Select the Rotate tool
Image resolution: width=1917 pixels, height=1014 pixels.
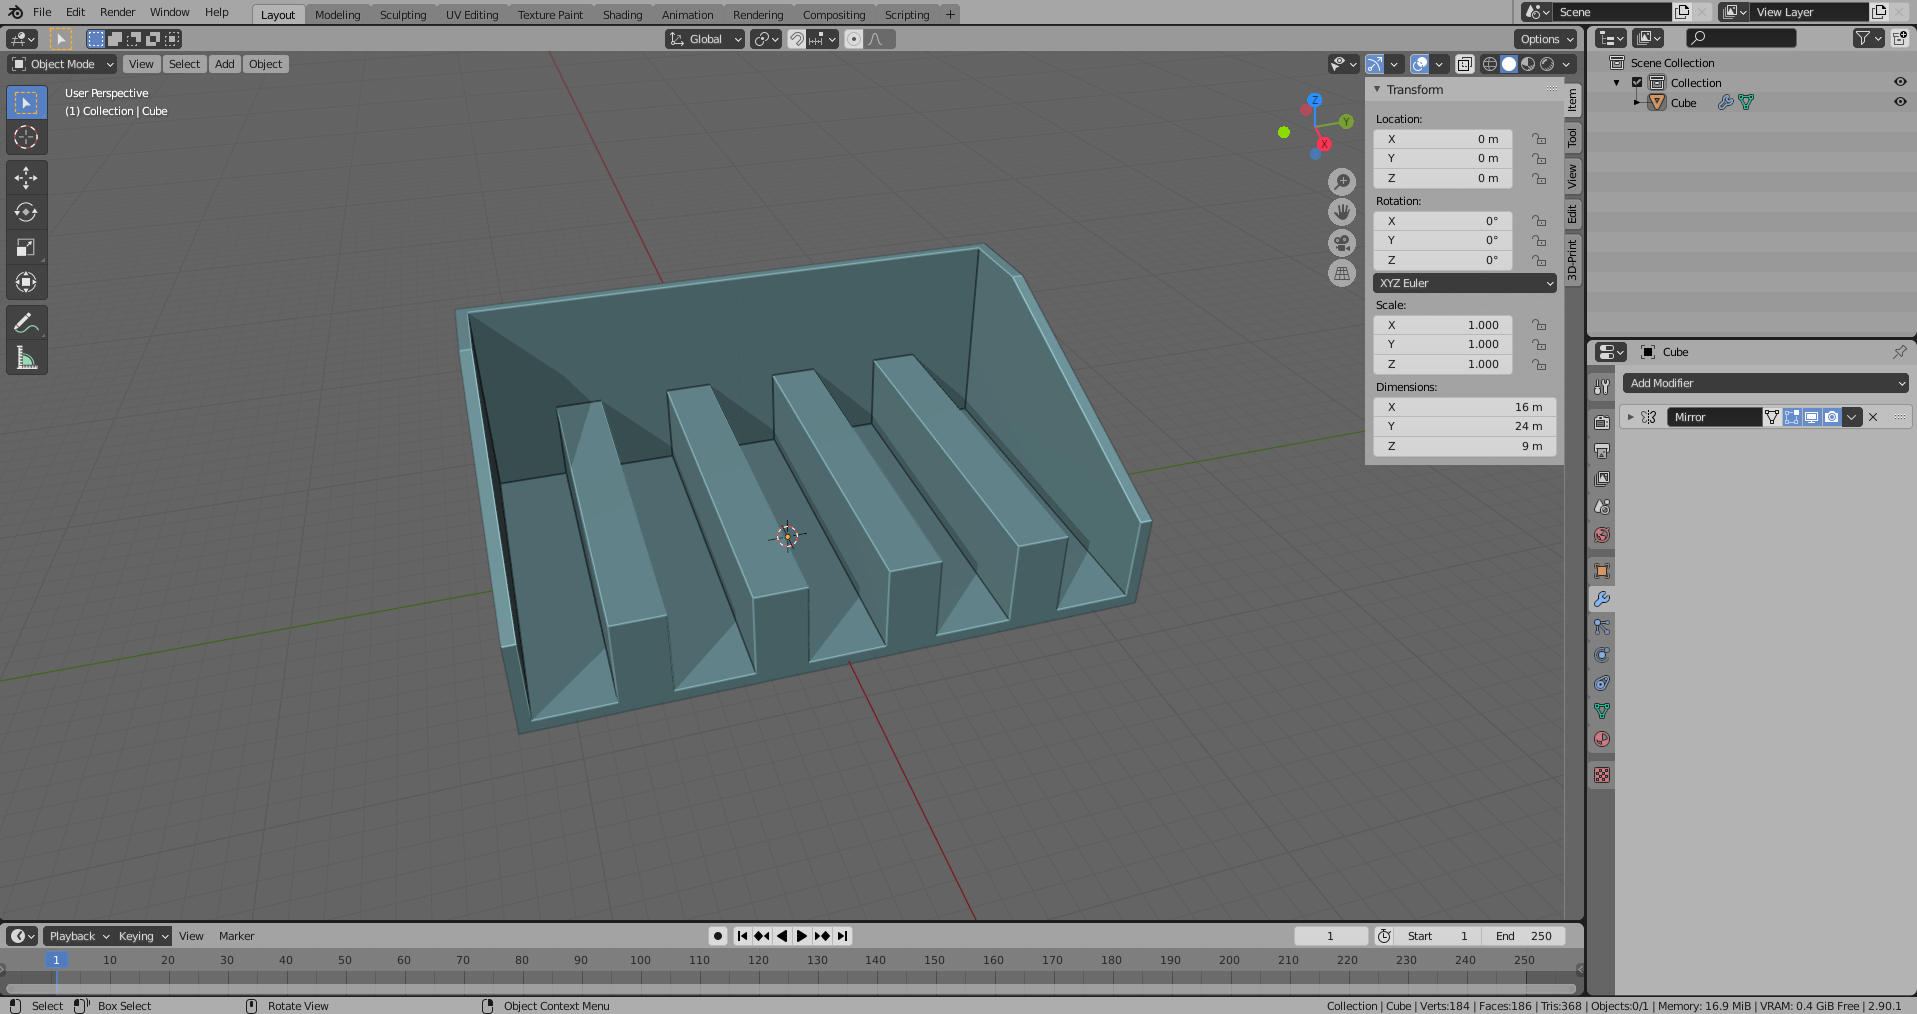(26, 213)
